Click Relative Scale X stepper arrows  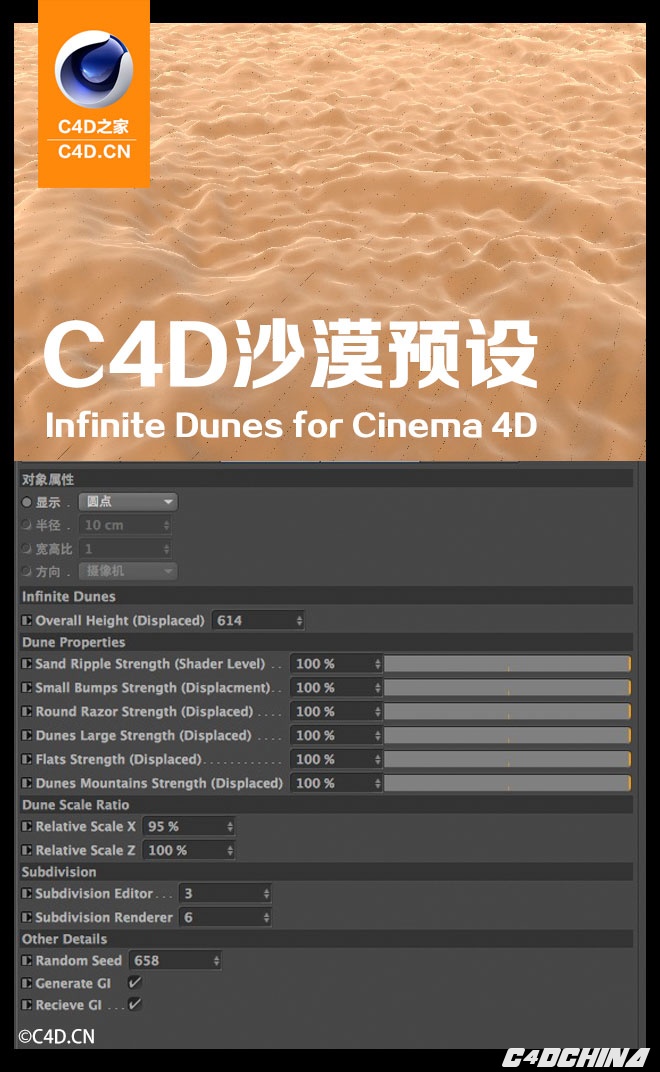coord(230,826)
